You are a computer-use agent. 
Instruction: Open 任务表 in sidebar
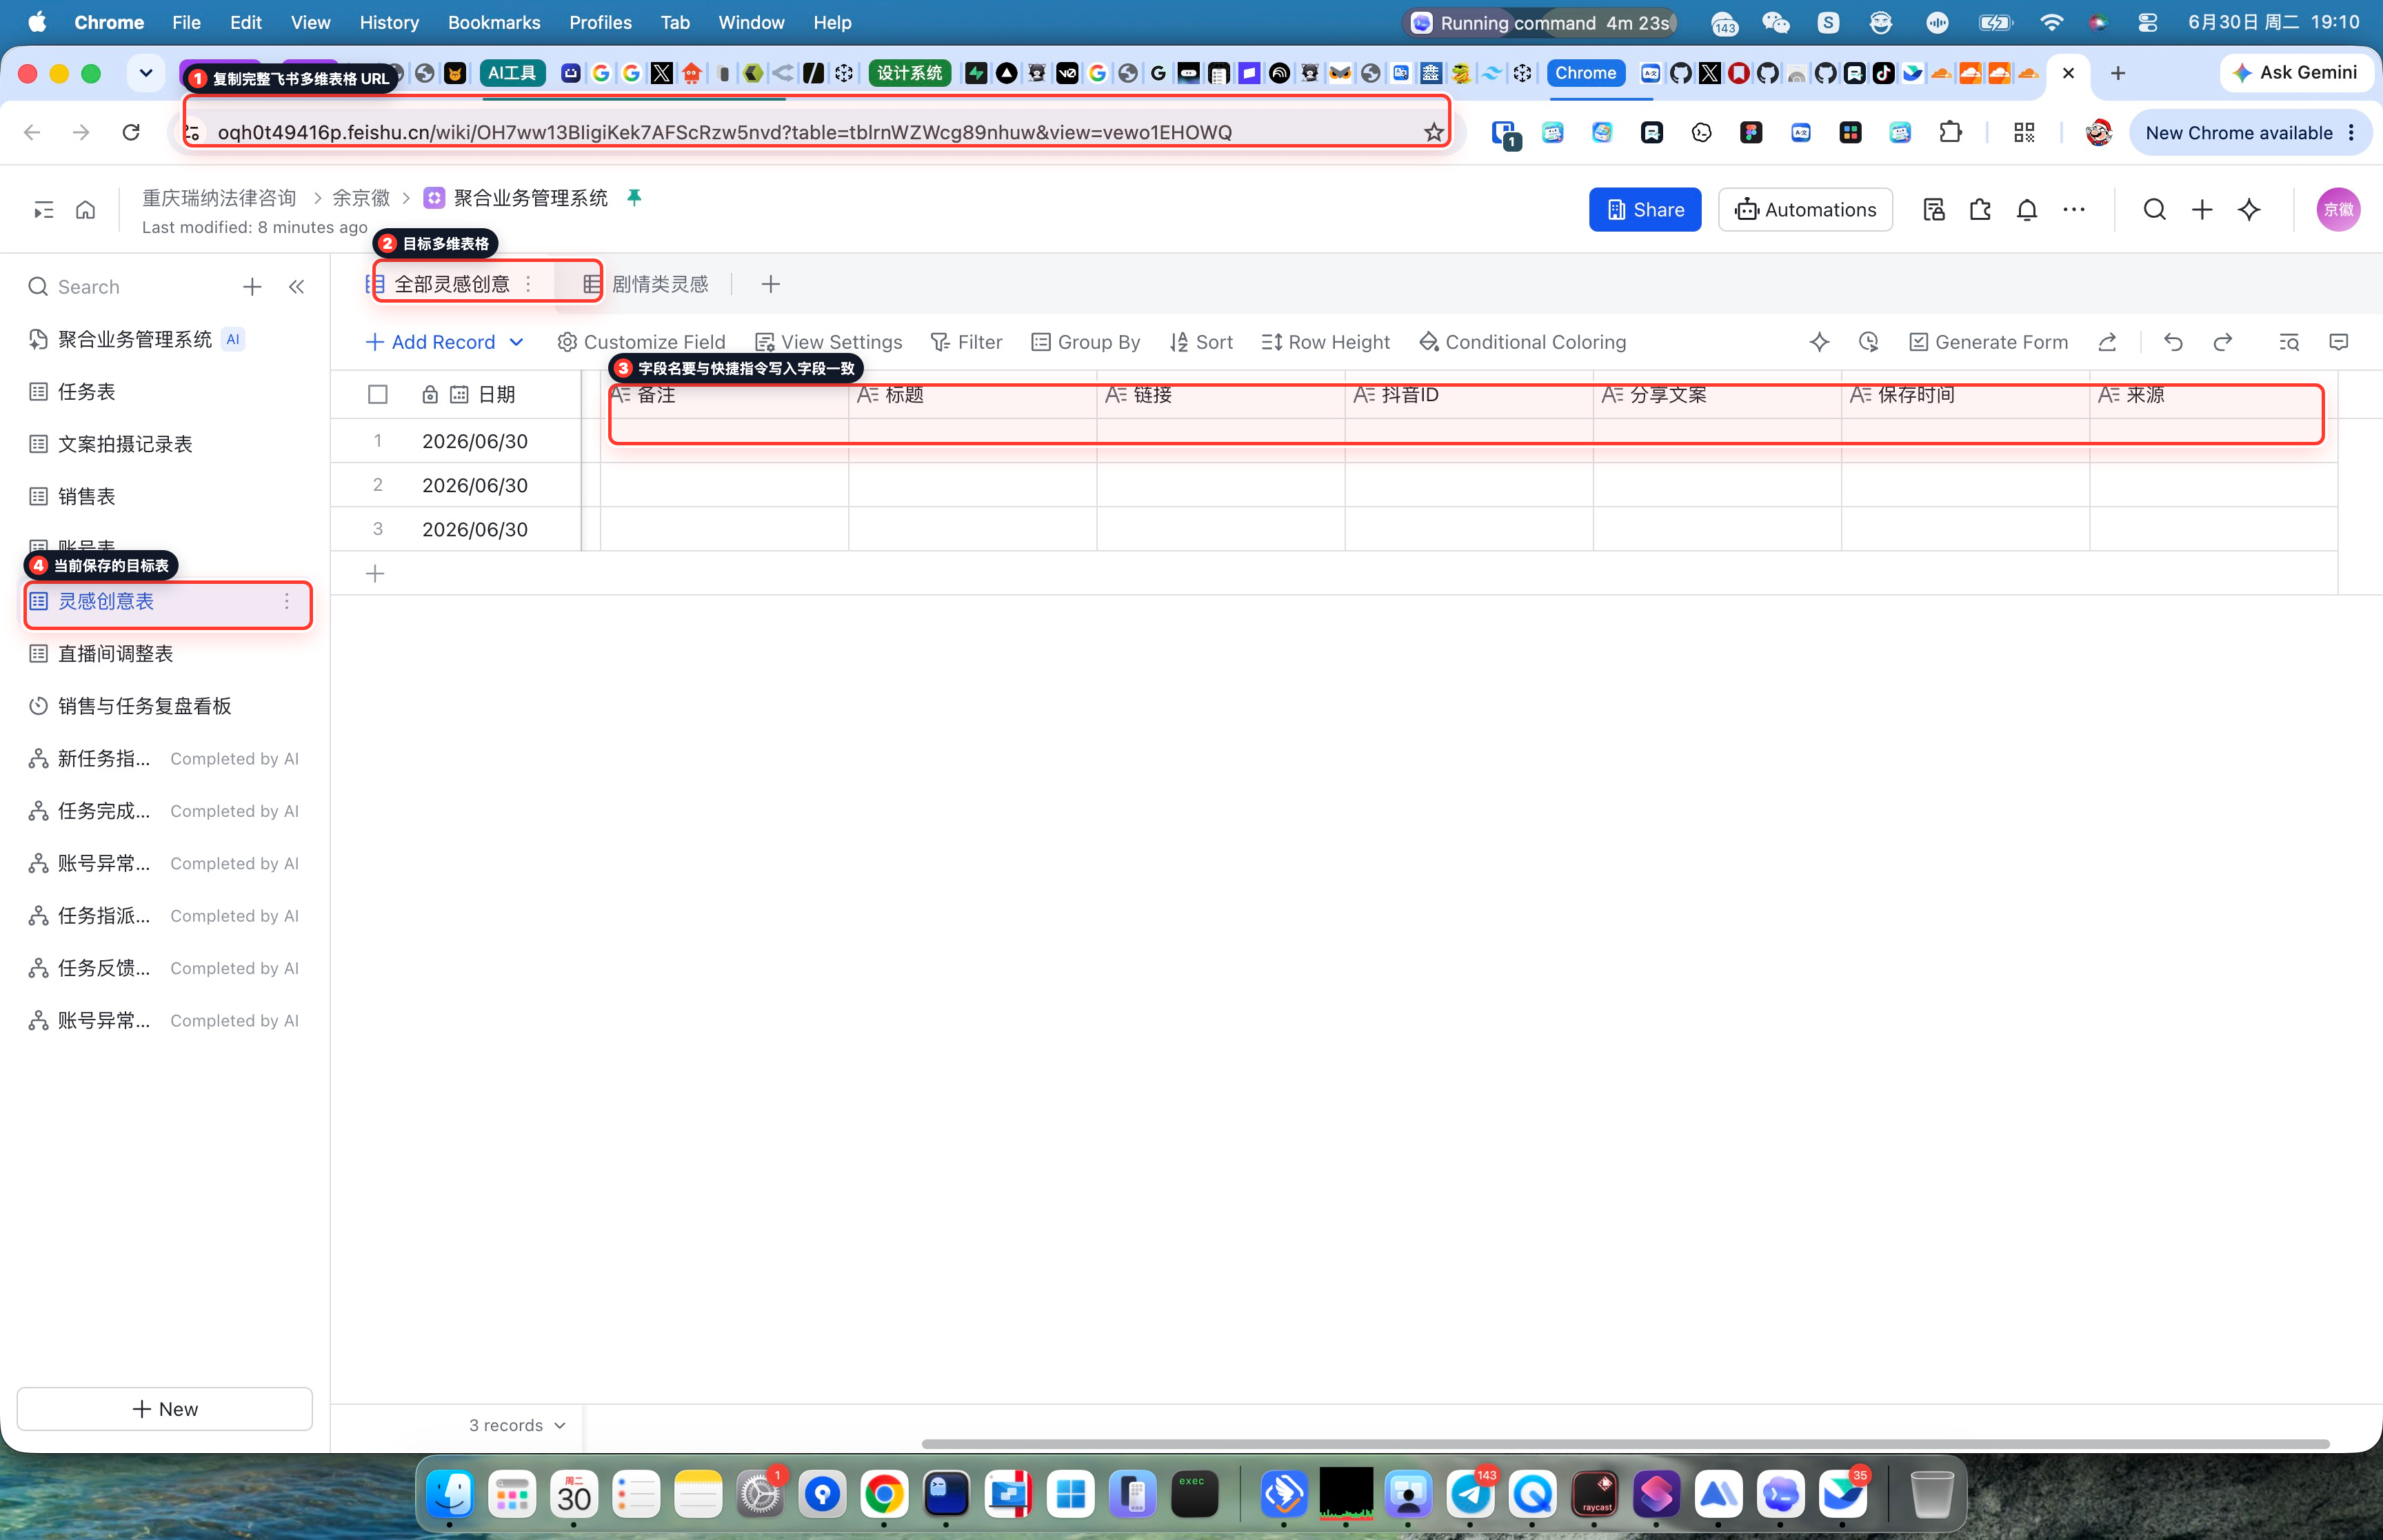click(x=165, y=392)
